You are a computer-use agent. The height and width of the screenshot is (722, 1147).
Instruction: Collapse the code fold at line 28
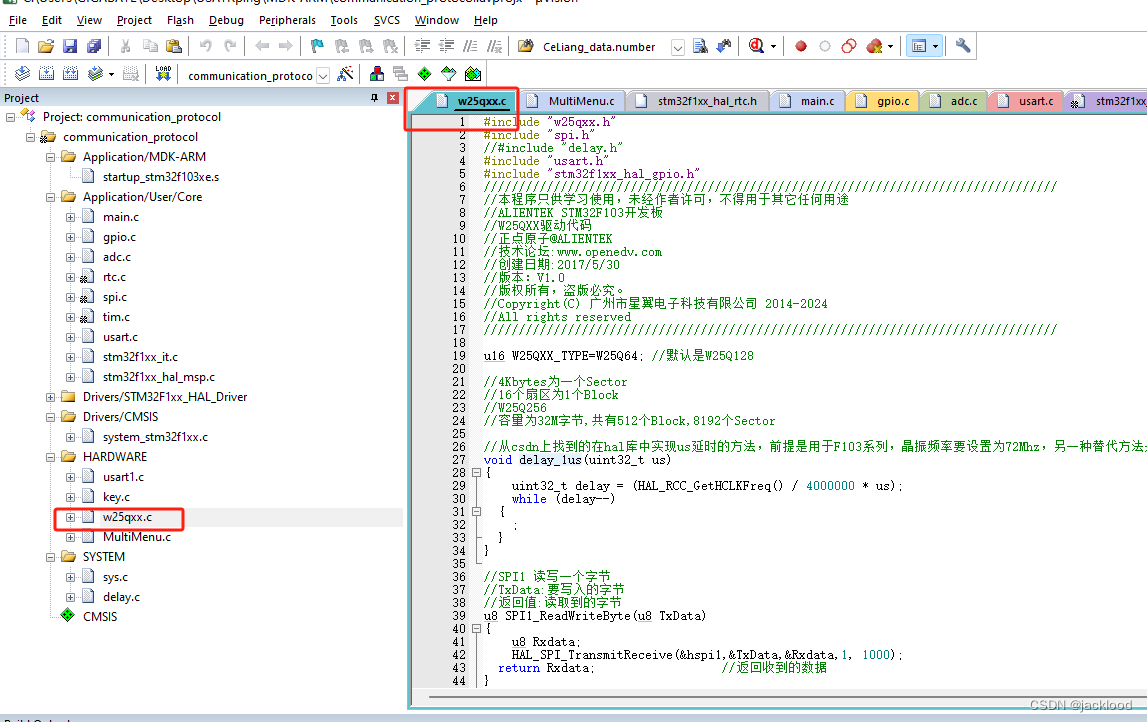[x=476, y=473]
